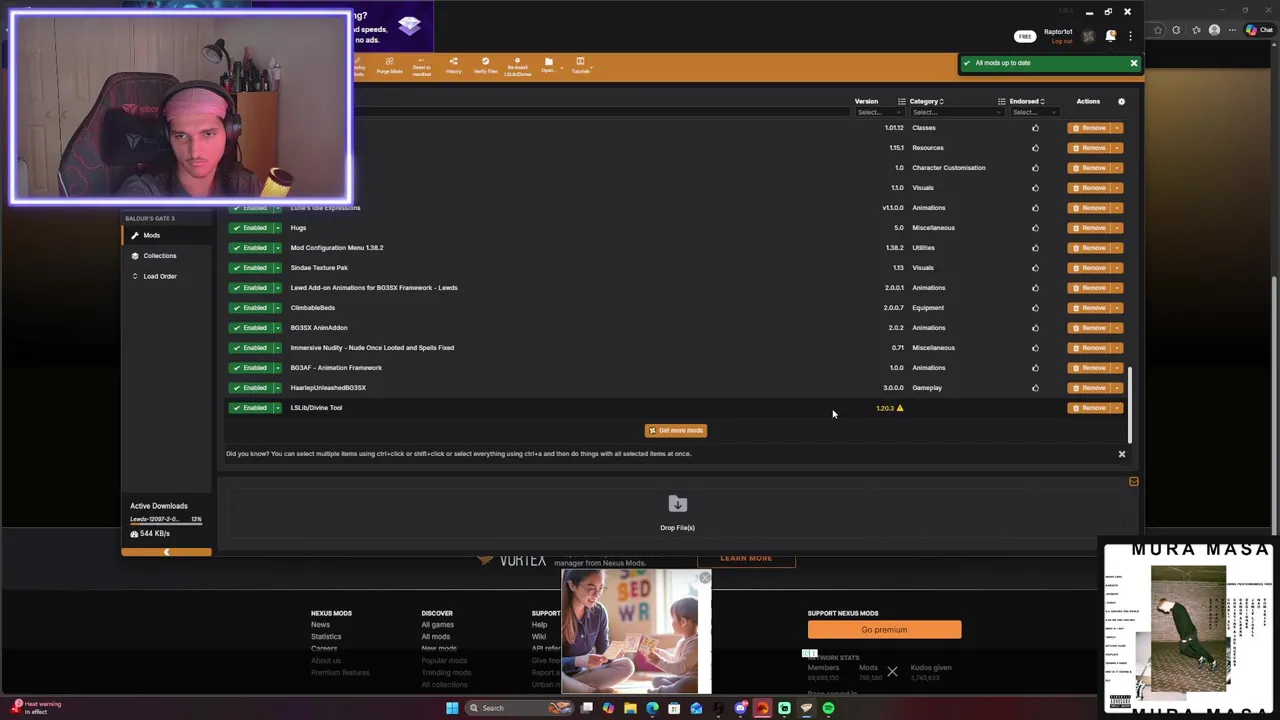Expand Remove dropdown arrow for LSLib/Divine Tool

coord(1117,408)
